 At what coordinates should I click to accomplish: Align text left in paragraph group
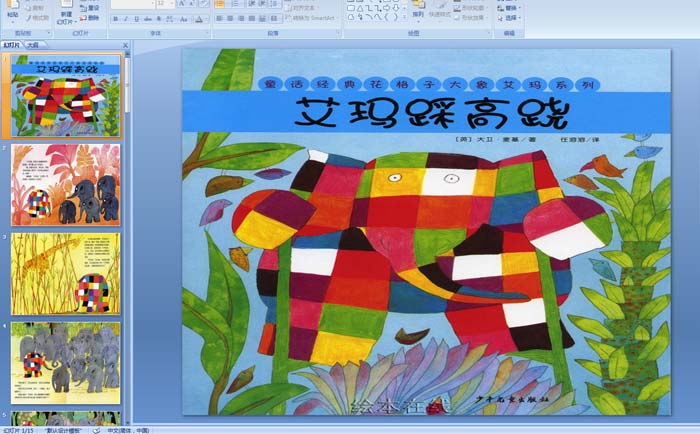[219, 19]
